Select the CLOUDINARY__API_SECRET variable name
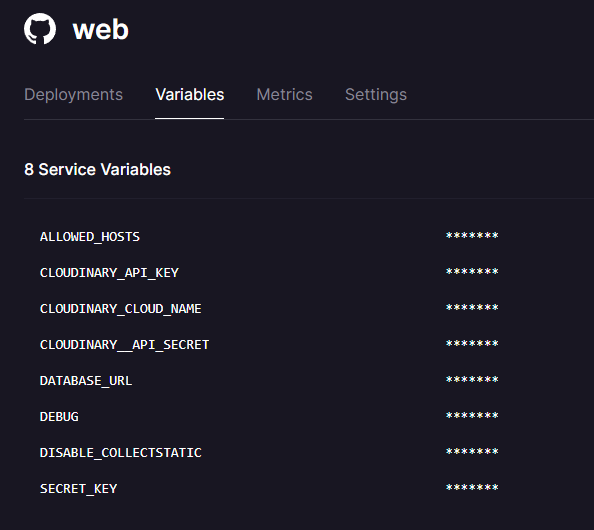The width and height of the screenshot is (594, 530). pyautogui.click(x=124, y=345)
